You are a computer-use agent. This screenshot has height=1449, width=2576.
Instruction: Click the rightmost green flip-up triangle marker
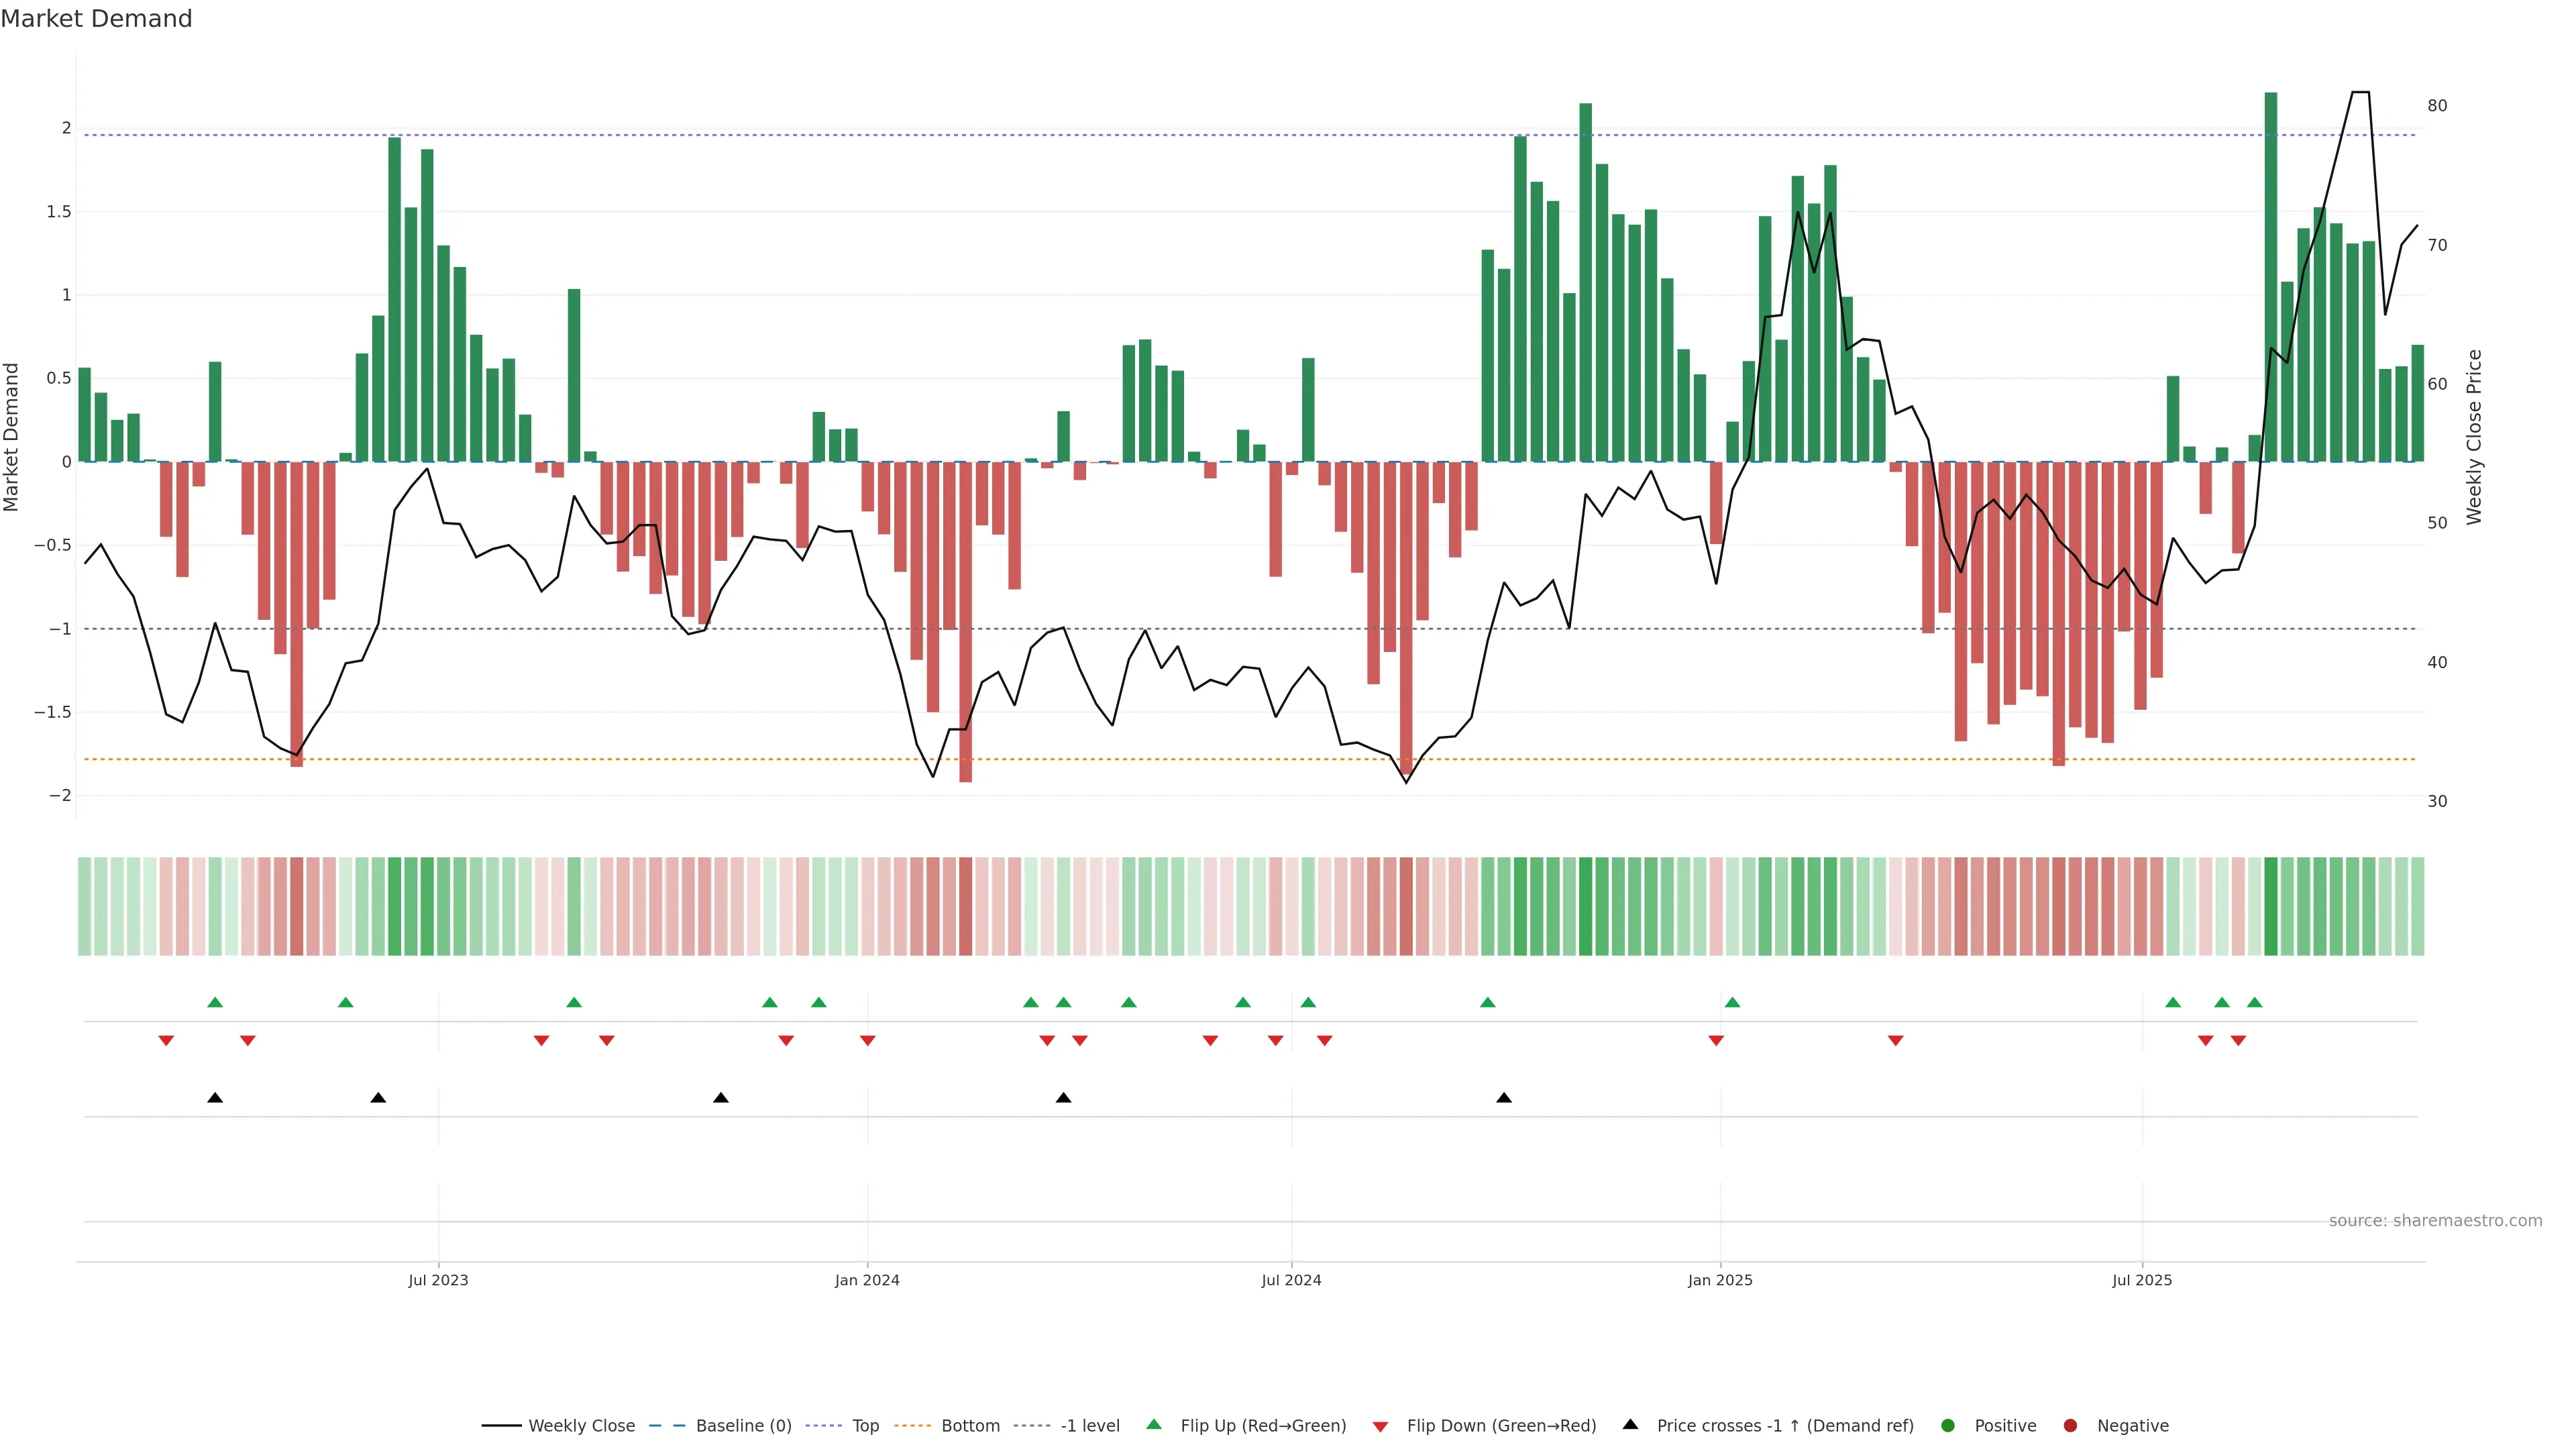[2254, 1002]
